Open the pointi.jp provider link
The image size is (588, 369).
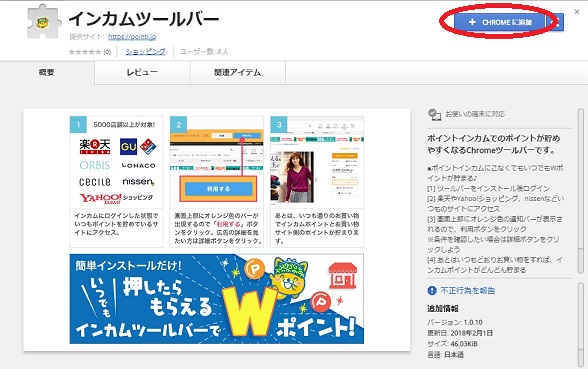point(132,37)
